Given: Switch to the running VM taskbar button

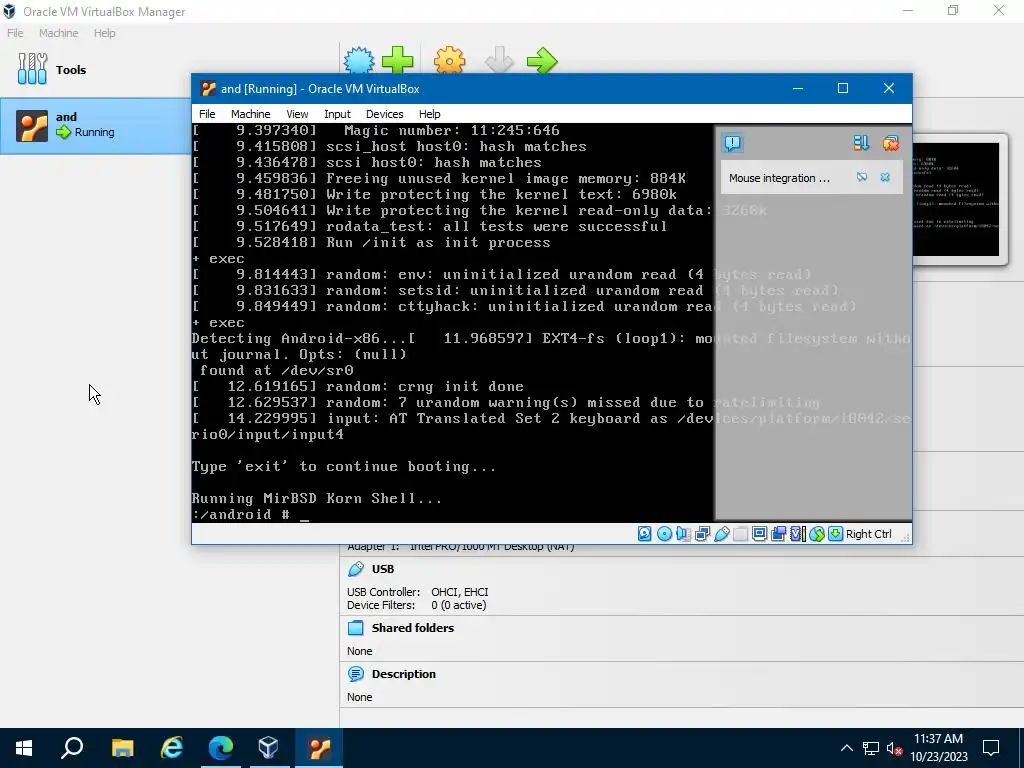Looking at the screenshot, I should [x=319, y=748].
